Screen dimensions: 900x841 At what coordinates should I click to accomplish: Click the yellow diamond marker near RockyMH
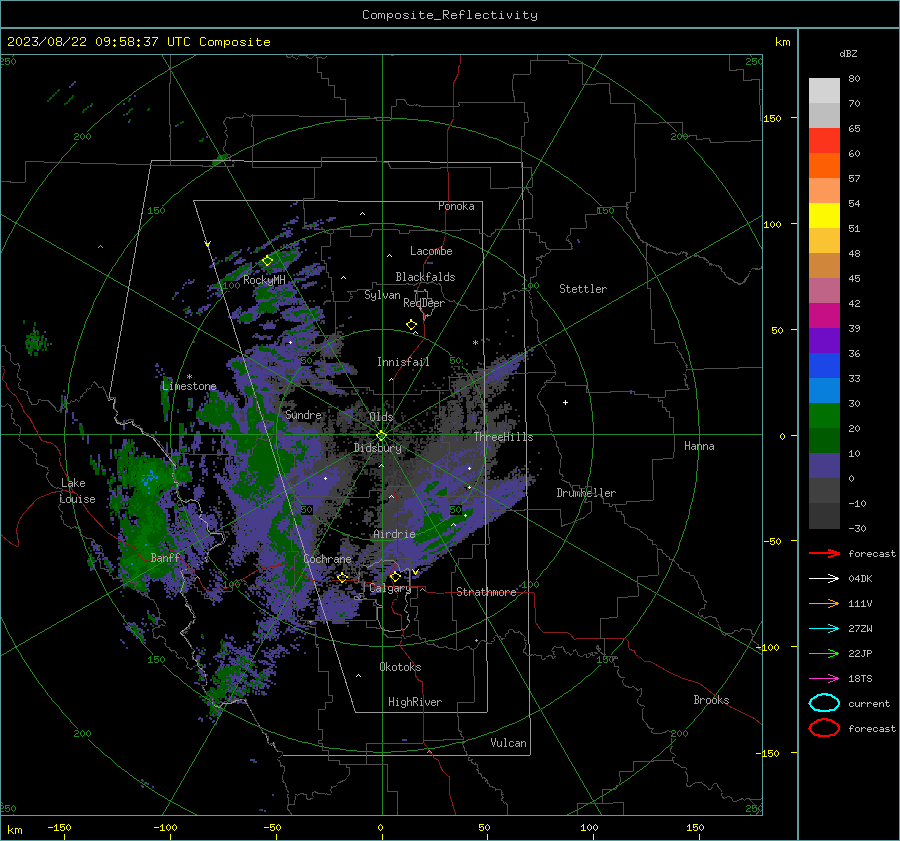(267, 261)
